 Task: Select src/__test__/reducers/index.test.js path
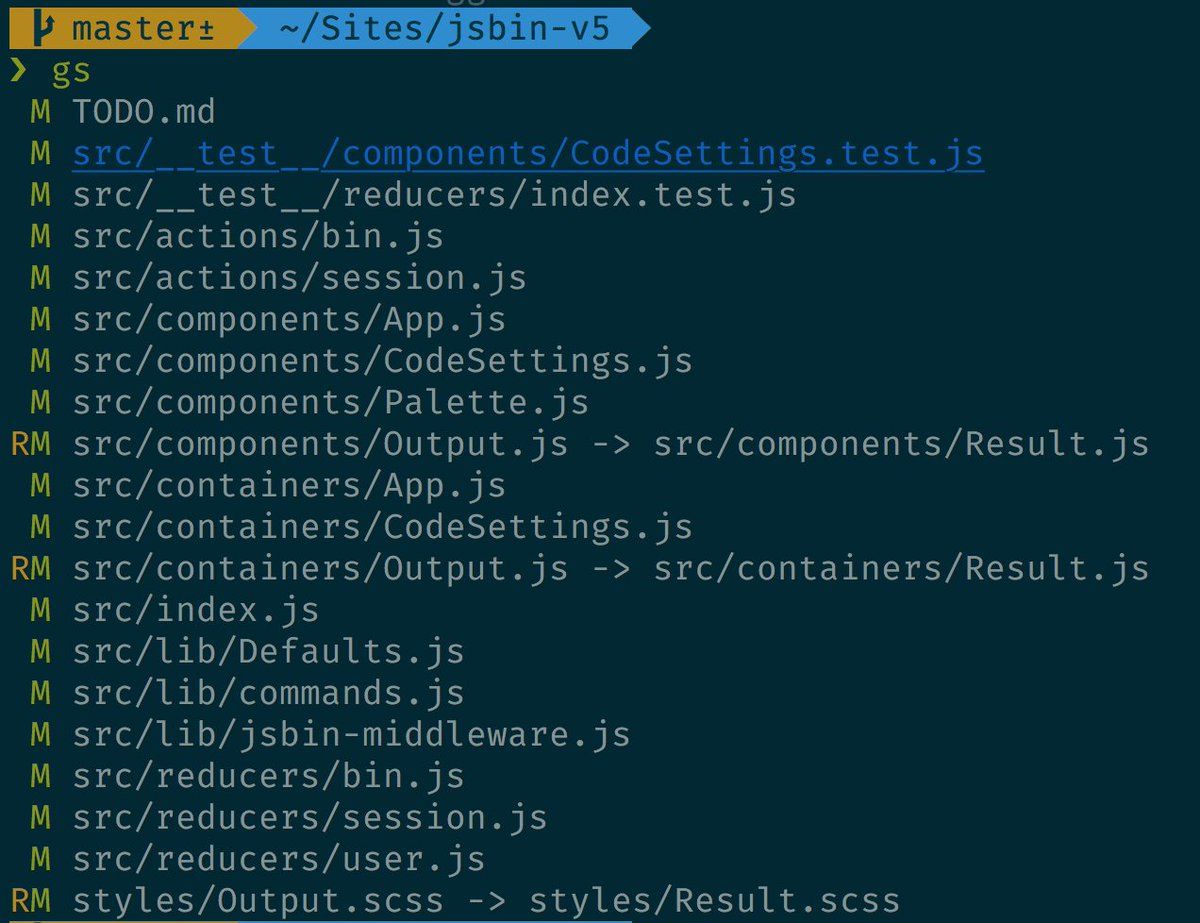point(434,194)
